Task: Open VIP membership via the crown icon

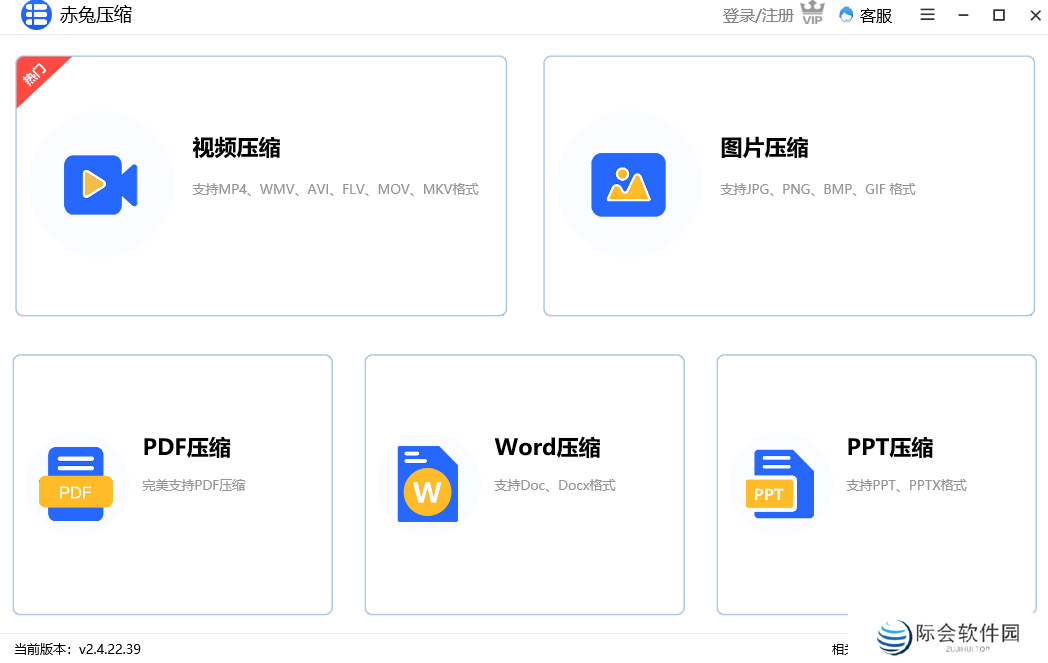Action: (x=812, y=13)
